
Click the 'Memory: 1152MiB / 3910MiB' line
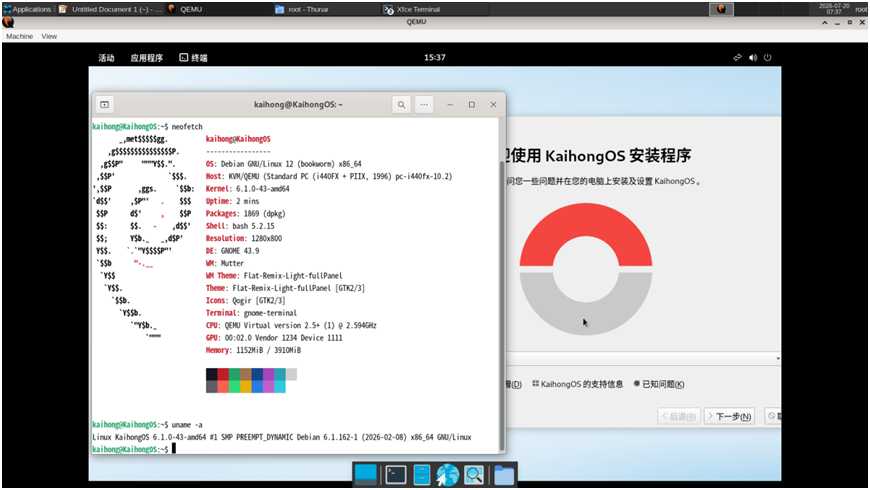pos(254,350)
